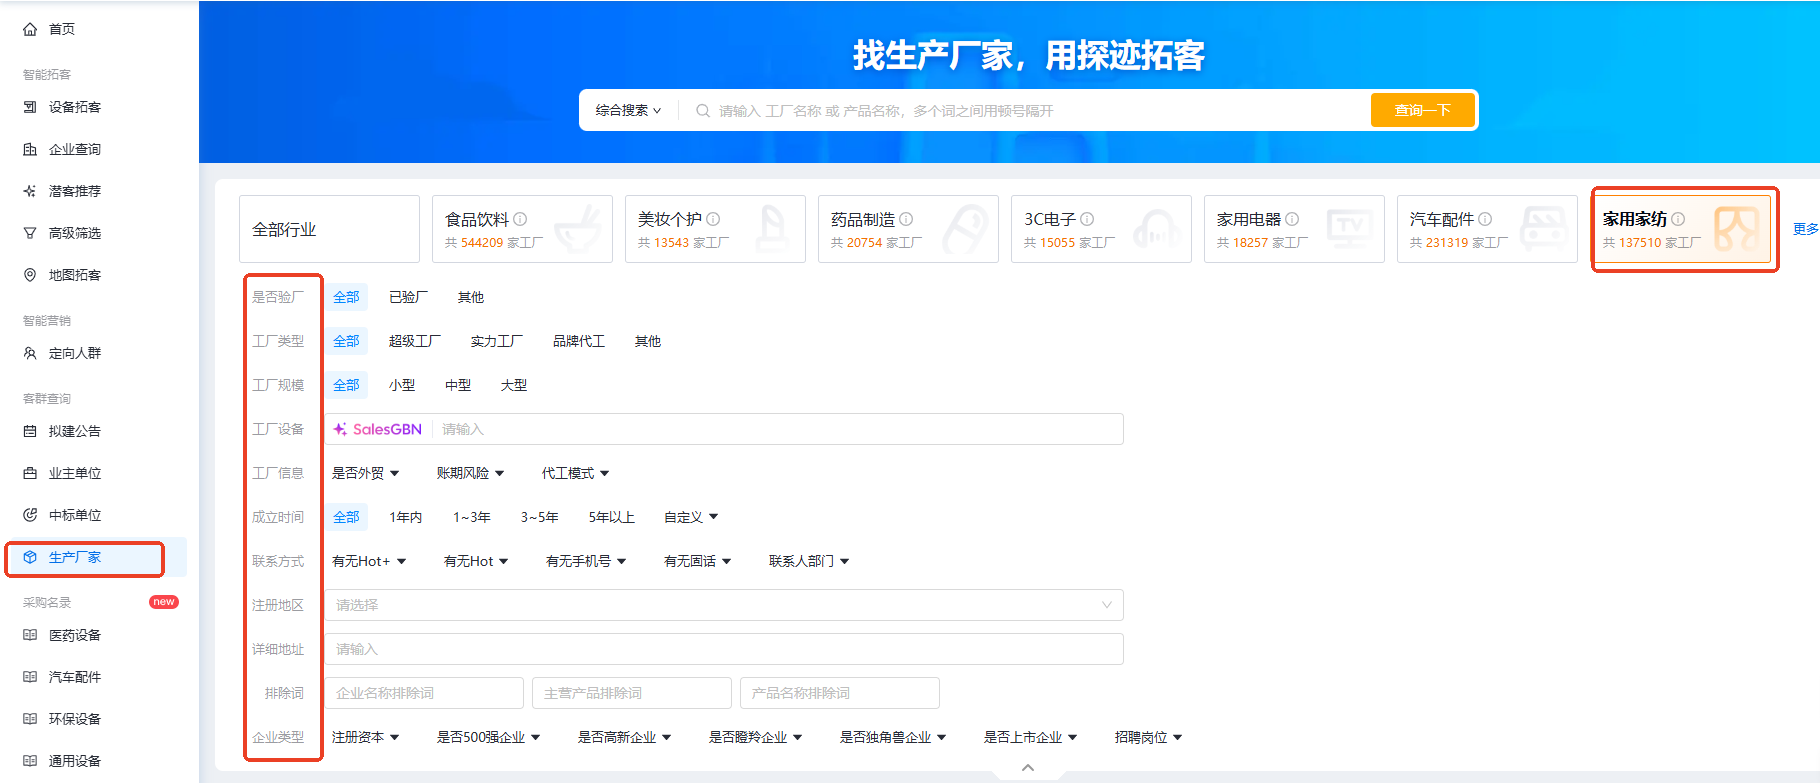Click the home icon beside 首页
Image resolution: width=1820 pixels, height=783 pixels.
tap(30, 29)
